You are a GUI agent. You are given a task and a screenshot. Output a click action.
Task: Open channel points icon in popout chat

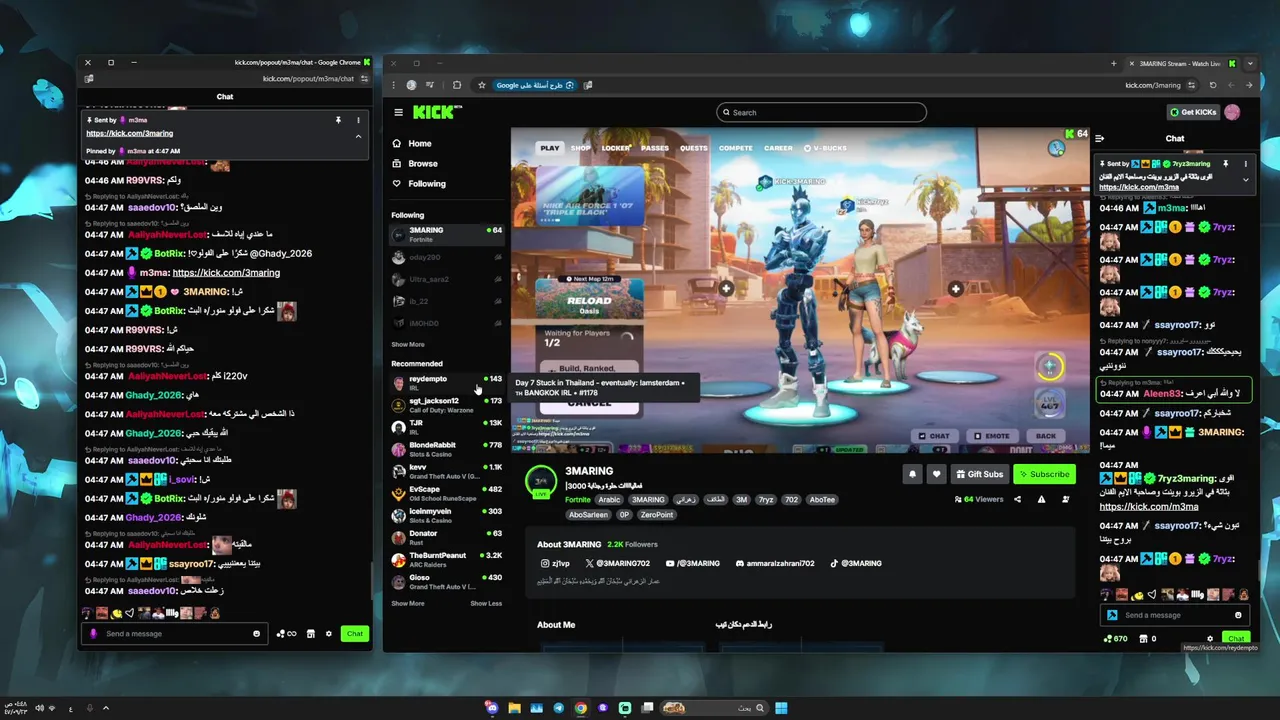[x=286, y=633]
